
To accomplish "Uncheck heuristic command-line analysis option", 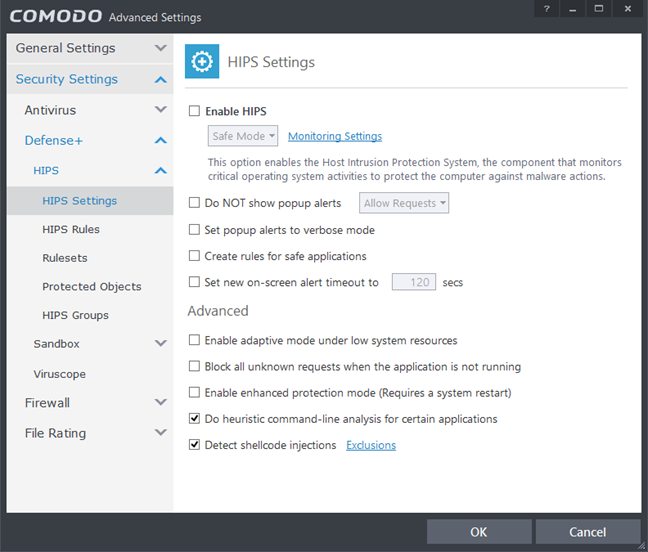I will tap(194, 419).
